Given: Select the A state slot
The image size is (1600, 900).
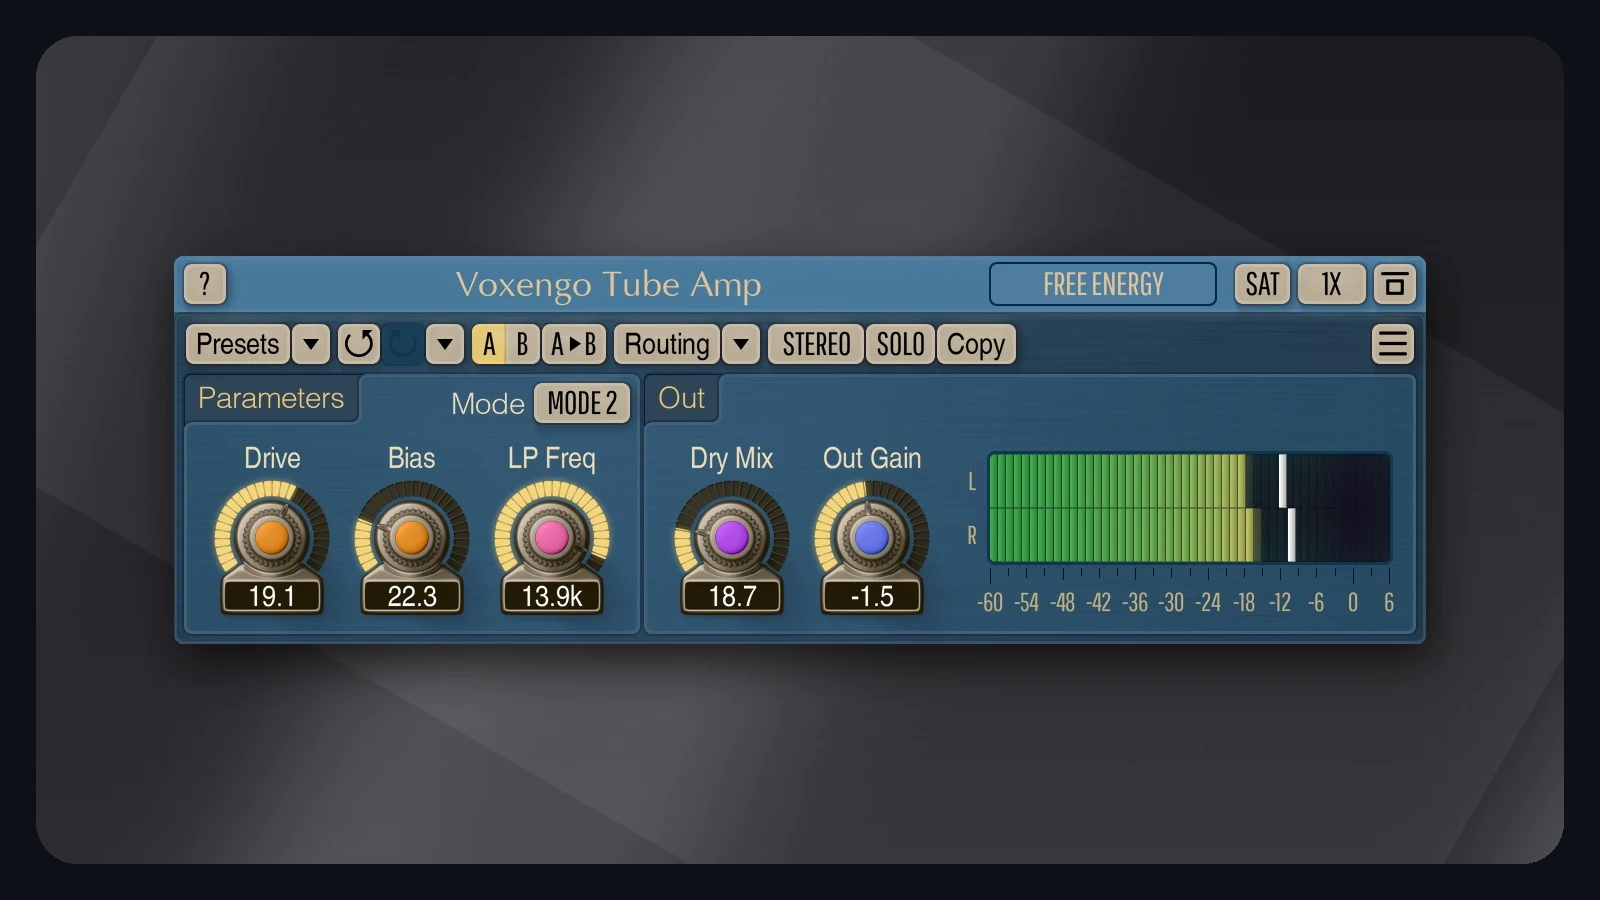Looking at the screenshot, I should coord(489,344).
